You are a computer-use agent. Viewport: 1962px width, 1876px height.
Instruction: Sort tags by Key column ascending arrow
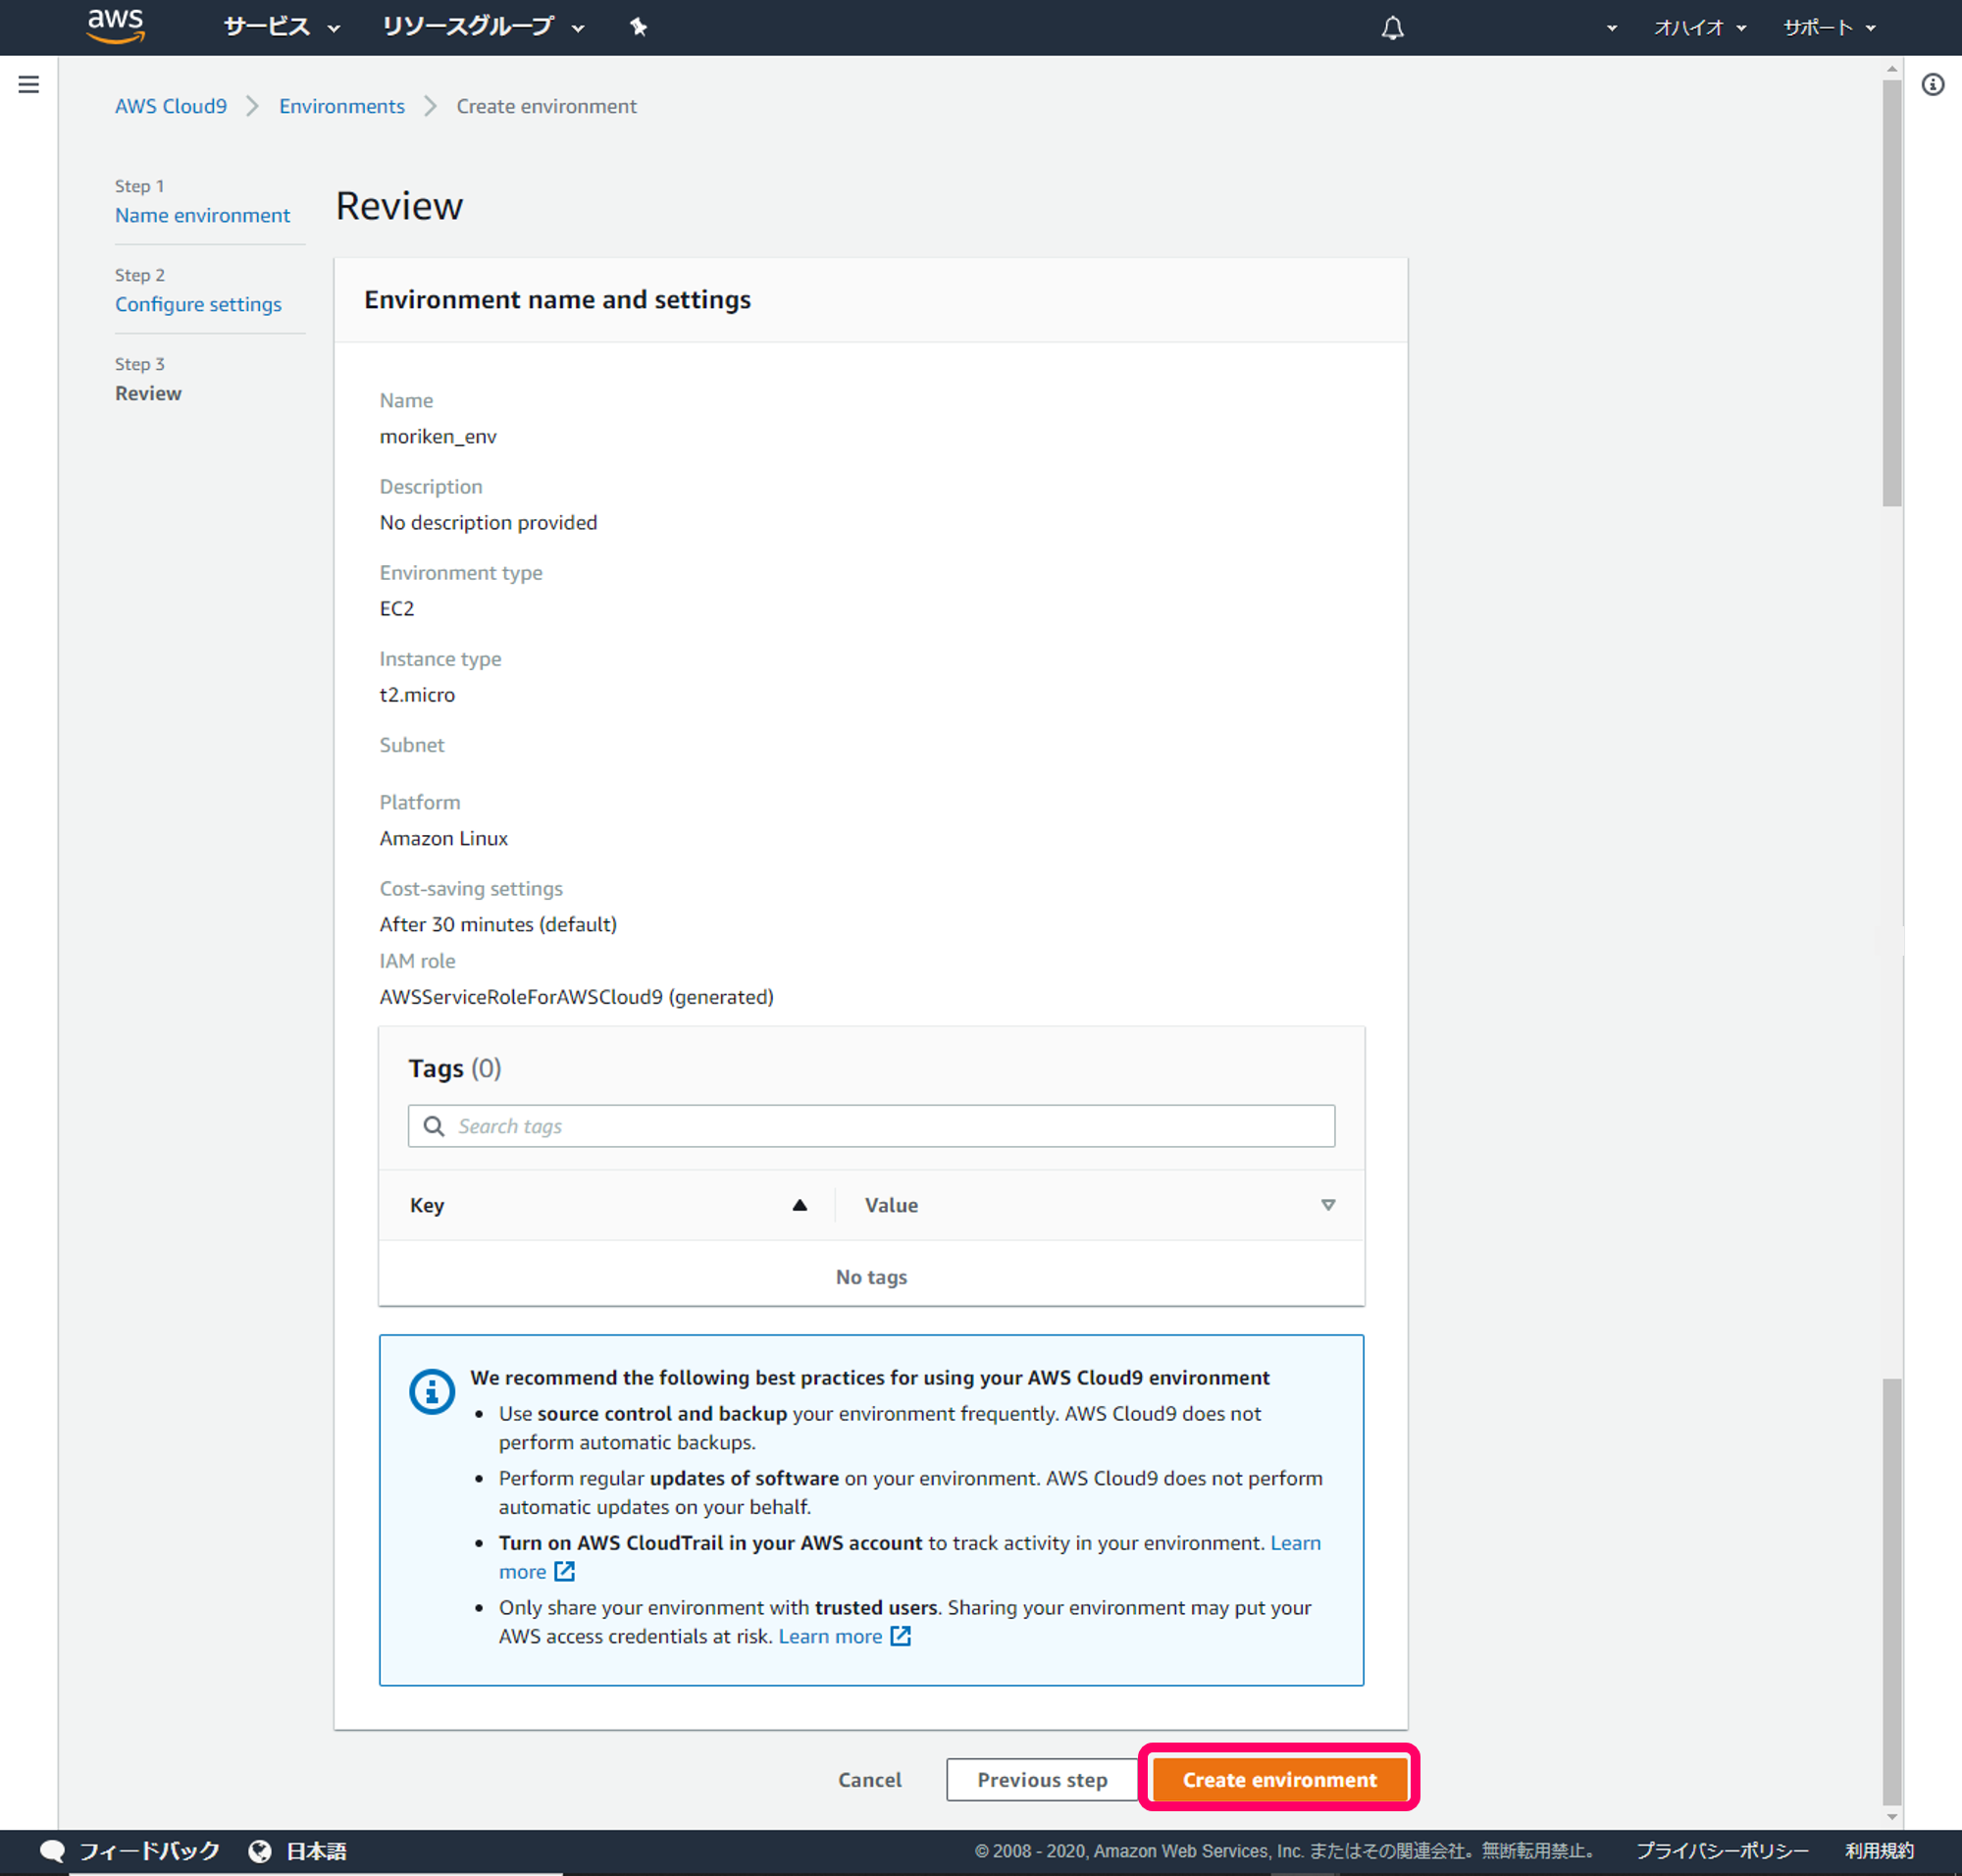pos(799,1205)
